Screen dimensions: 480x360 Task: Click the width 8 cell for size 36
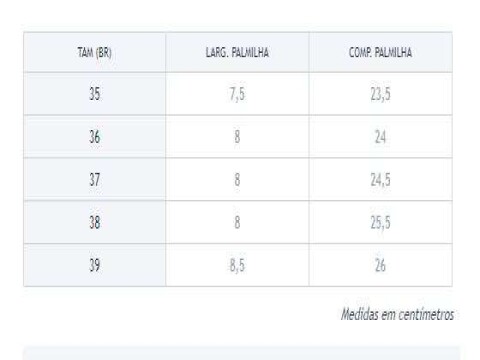pyautogui.click(x=237, y=137)
